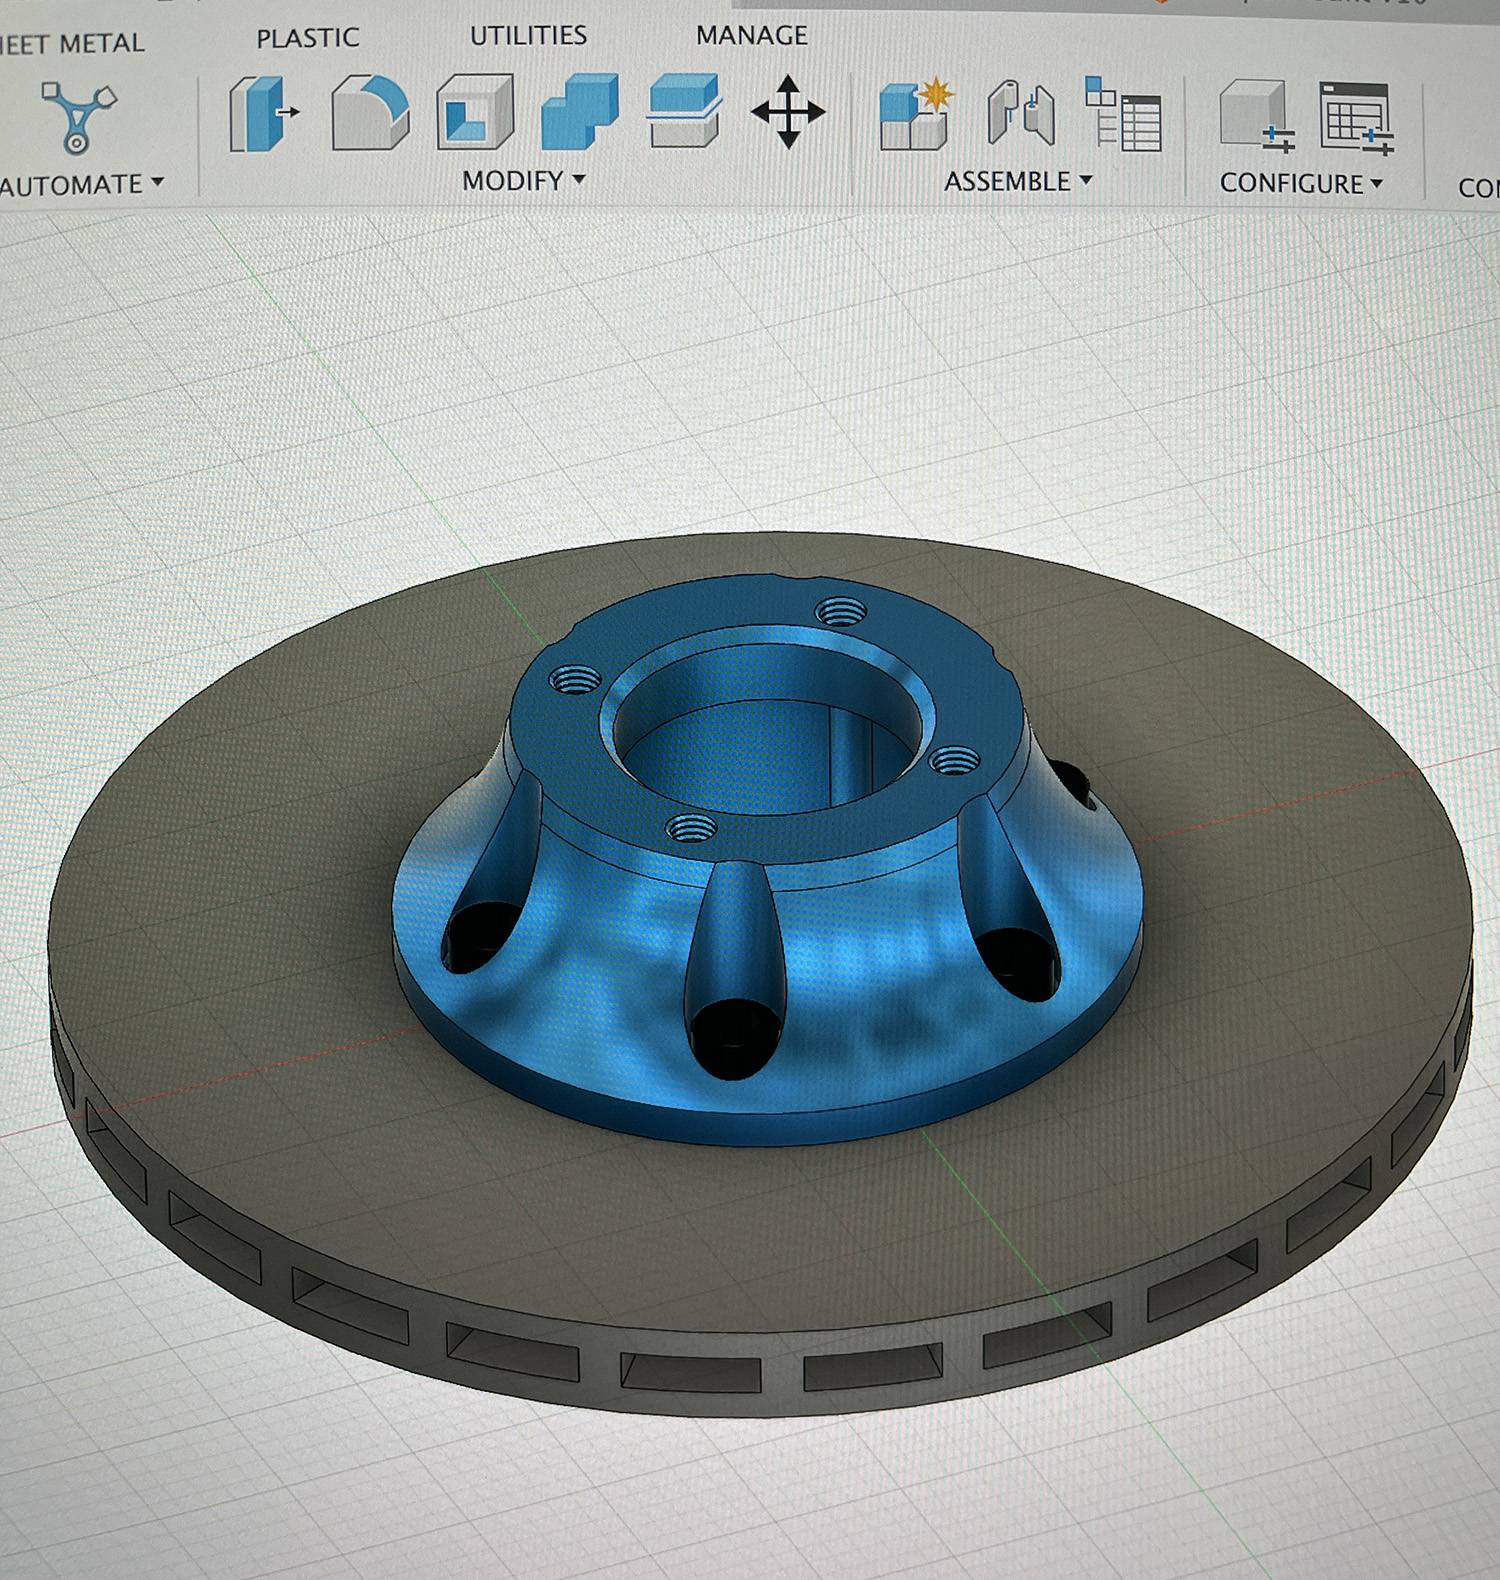This screenshot has width=1500, height=1580.
Task: Activate the Move/Copy arrows tool
Action: [788, 112]
